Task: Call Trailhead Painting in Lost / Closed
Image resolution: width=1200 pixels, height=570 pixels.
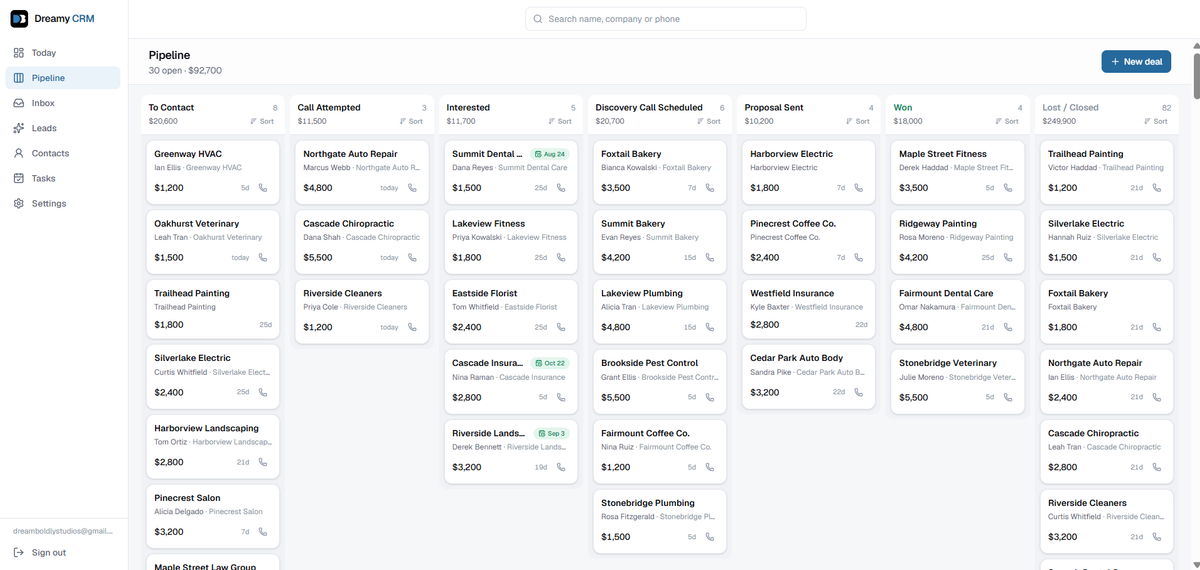Action: point(1157,188)
